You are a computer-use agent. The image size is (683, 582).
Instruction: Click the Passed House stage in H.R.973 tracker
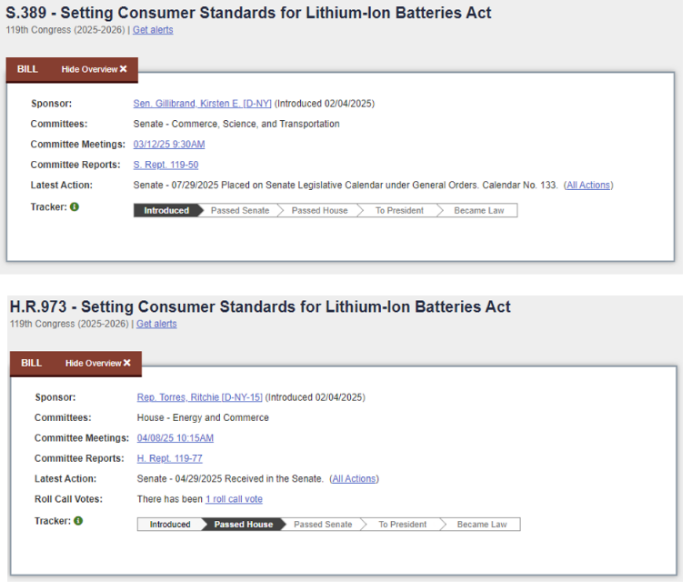pyautogui.click(x=243, y=524)
